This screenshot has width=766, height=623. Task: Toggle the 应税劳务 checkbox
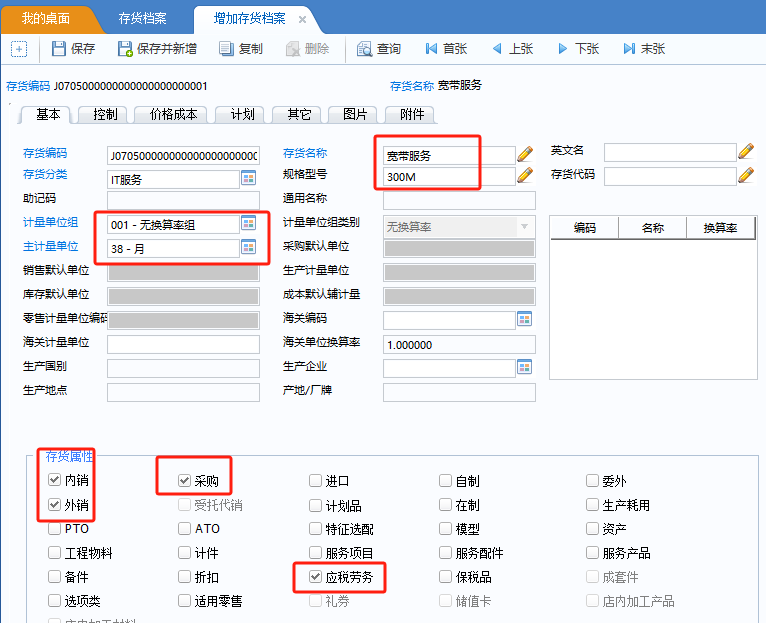pyautogui.click(x=316, y=577)
